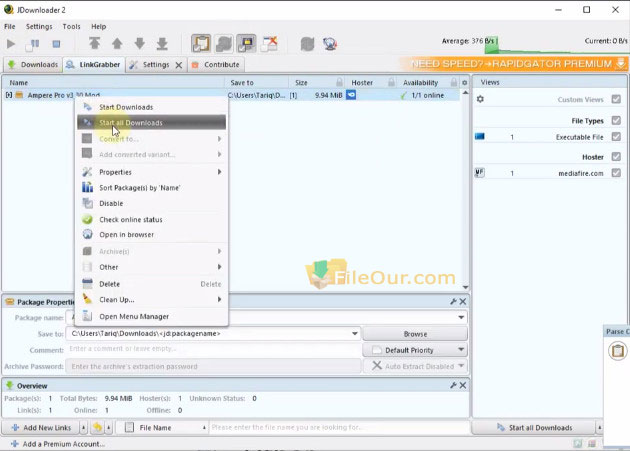
Task: Select Check online status menu entry
Action: pyautogui.click(x=151, y=219)
